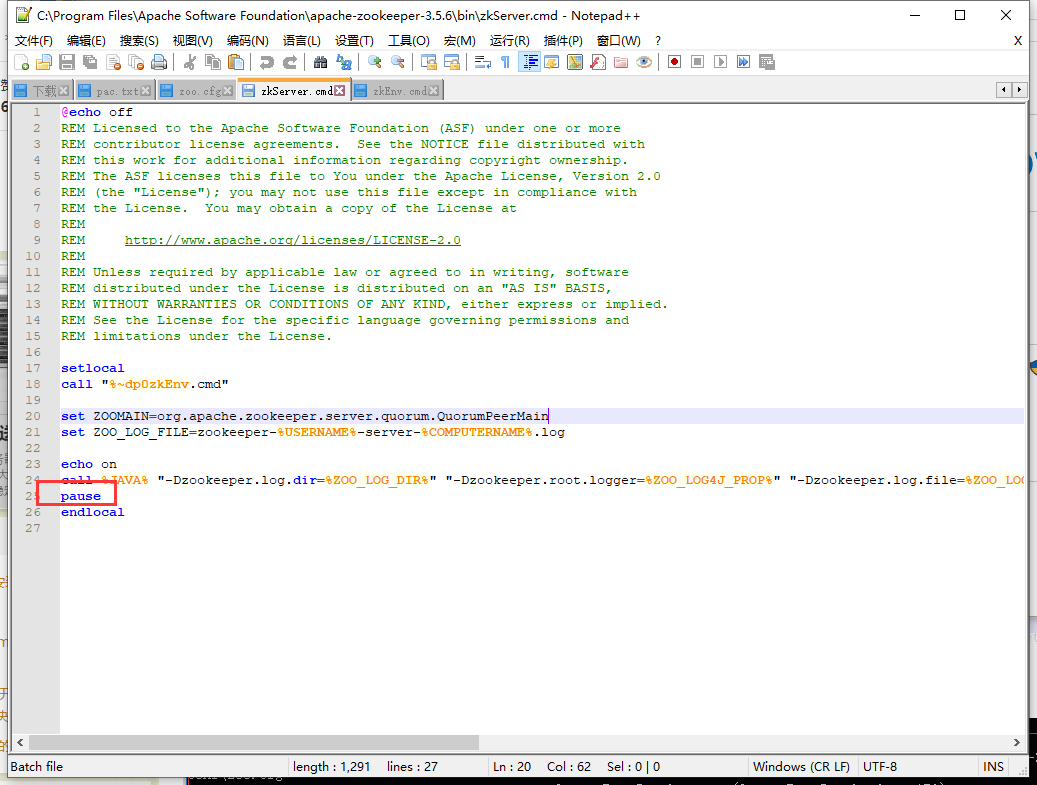The height and width of the screenshot is (785, 1037).
Task: Save all open files
Action: 91,62
